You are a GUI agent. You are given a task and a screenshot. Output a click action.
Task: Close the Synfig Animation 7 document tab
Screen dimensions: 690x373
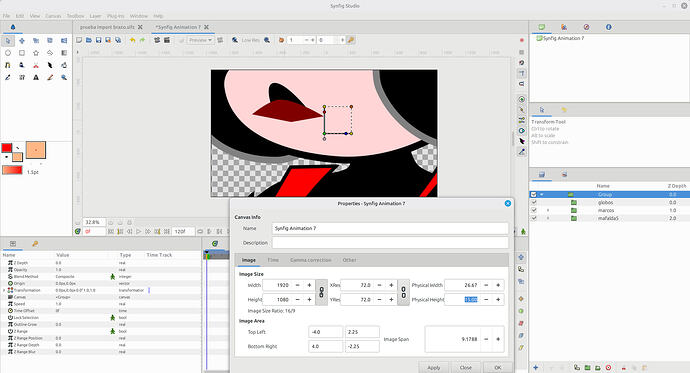206,27
